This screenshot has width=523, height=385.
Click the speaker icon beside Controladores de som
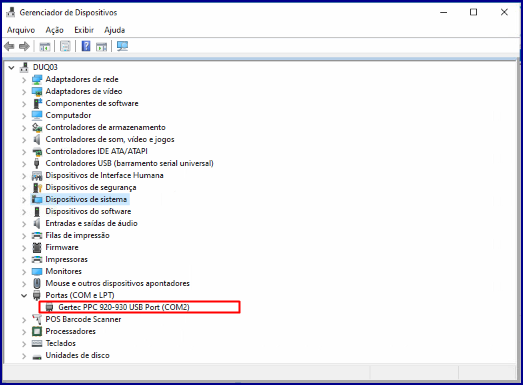(37, 139)
